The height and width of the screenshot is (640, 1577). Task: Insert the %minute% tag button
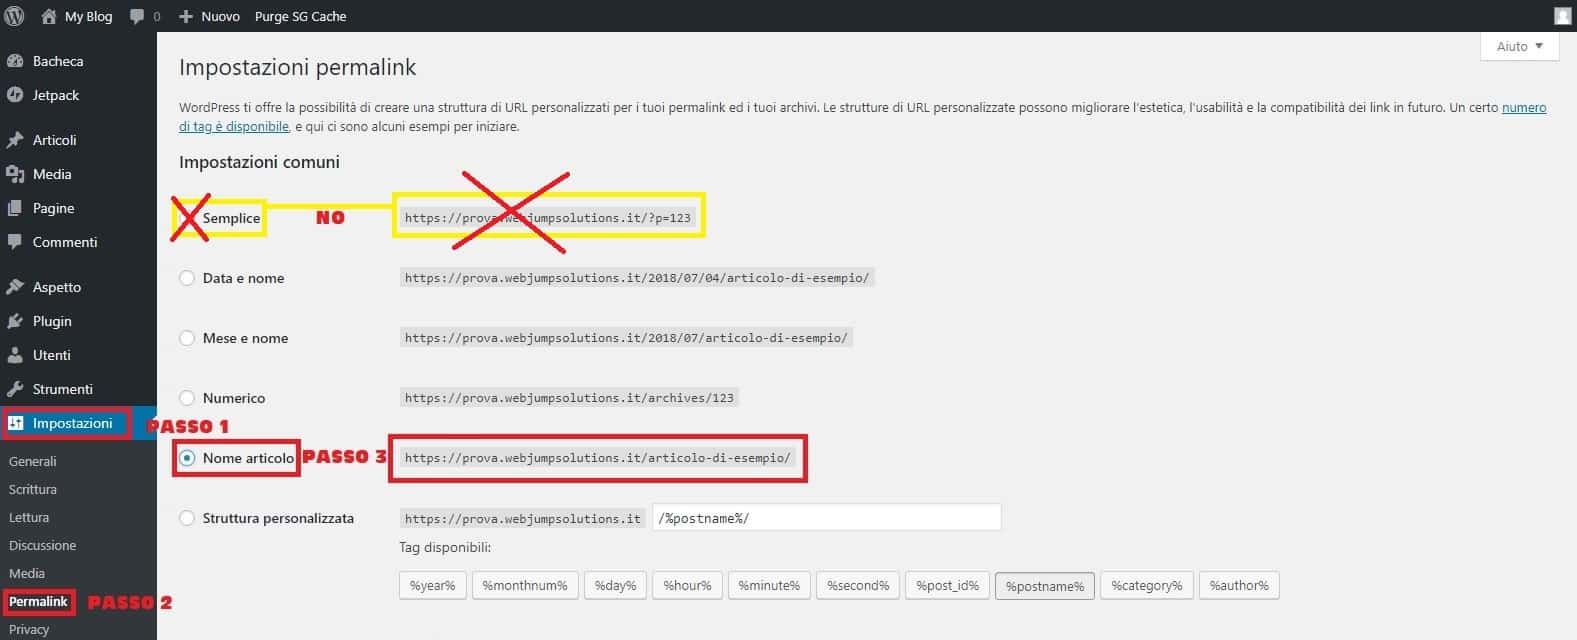(769, 585)
